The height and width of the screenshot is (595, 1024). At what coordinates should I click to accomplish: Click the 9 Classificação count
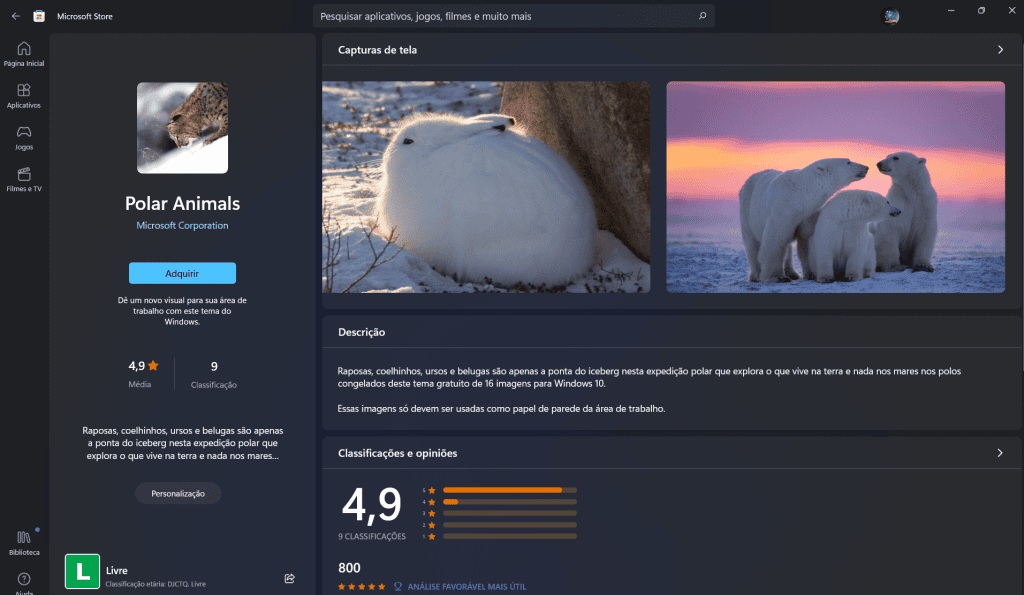pos(214,374)
